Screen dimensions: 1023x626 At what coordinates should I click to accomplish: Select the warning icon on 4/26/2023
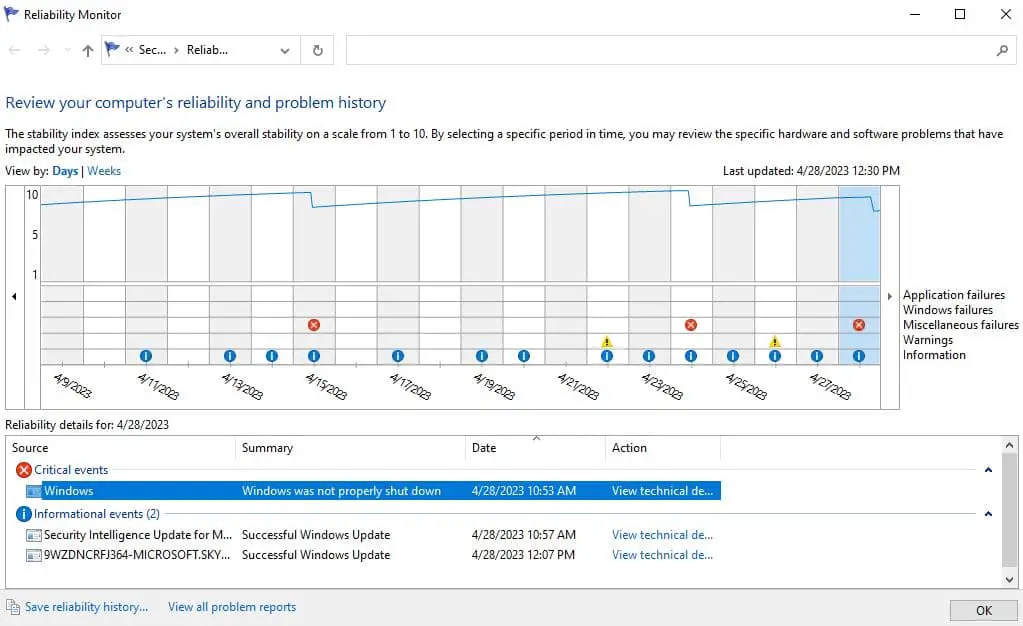(x=774, y=341)
